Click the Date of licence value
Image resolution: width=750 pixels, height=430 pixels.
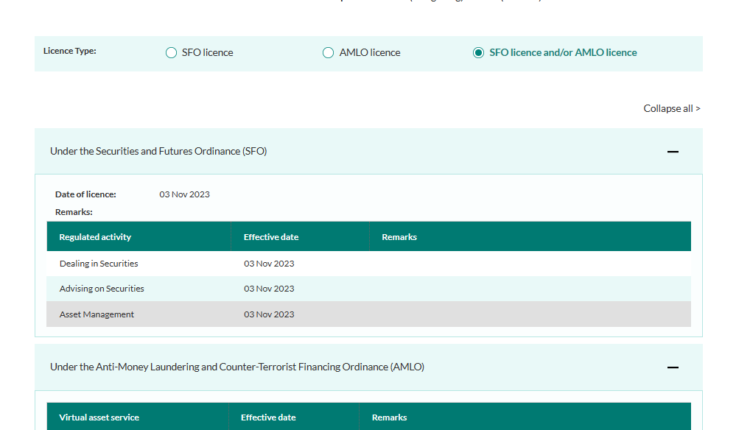click(x=184, y=194)
